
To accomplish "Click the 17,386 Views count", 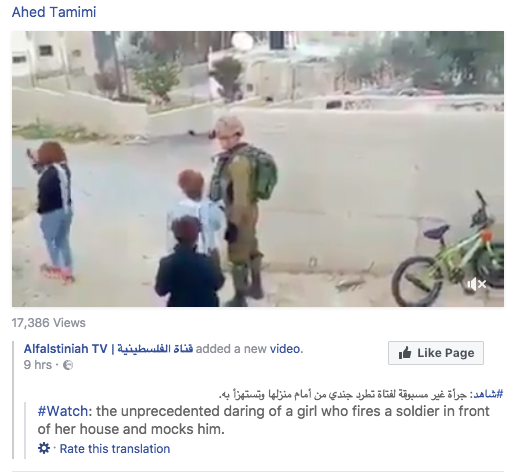I will click(x=49, y=323).
